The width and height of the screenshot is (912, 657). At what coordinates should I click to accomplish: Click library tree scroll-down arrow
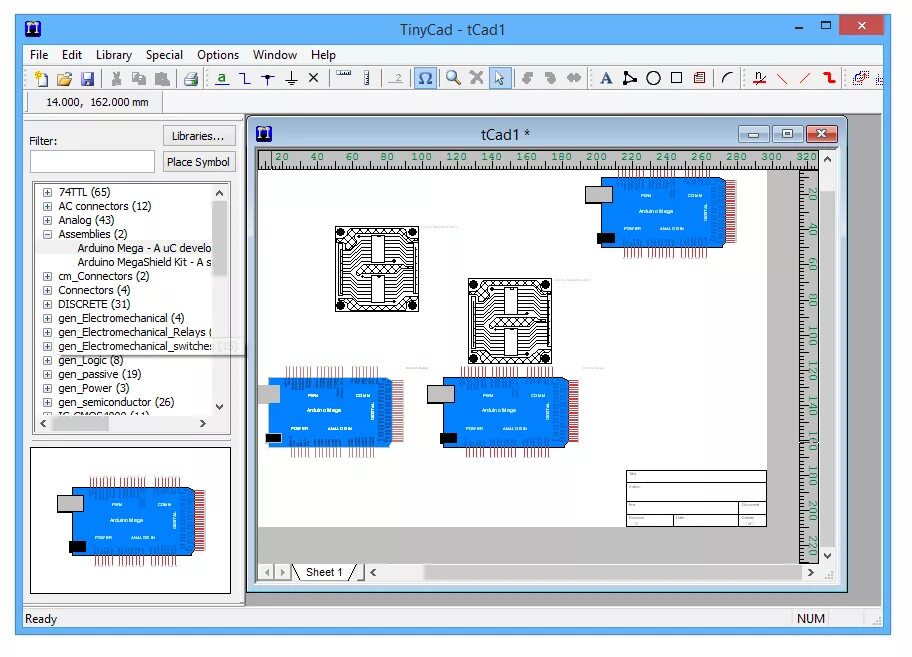(x=219, y=407)
